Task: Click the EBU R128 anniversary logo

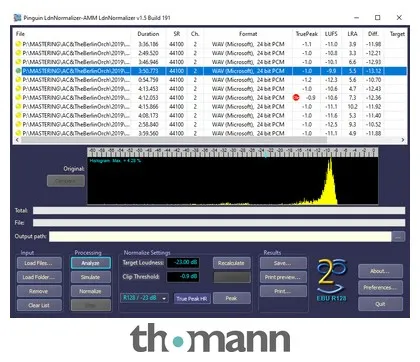Action: click(x=332, y=280)
